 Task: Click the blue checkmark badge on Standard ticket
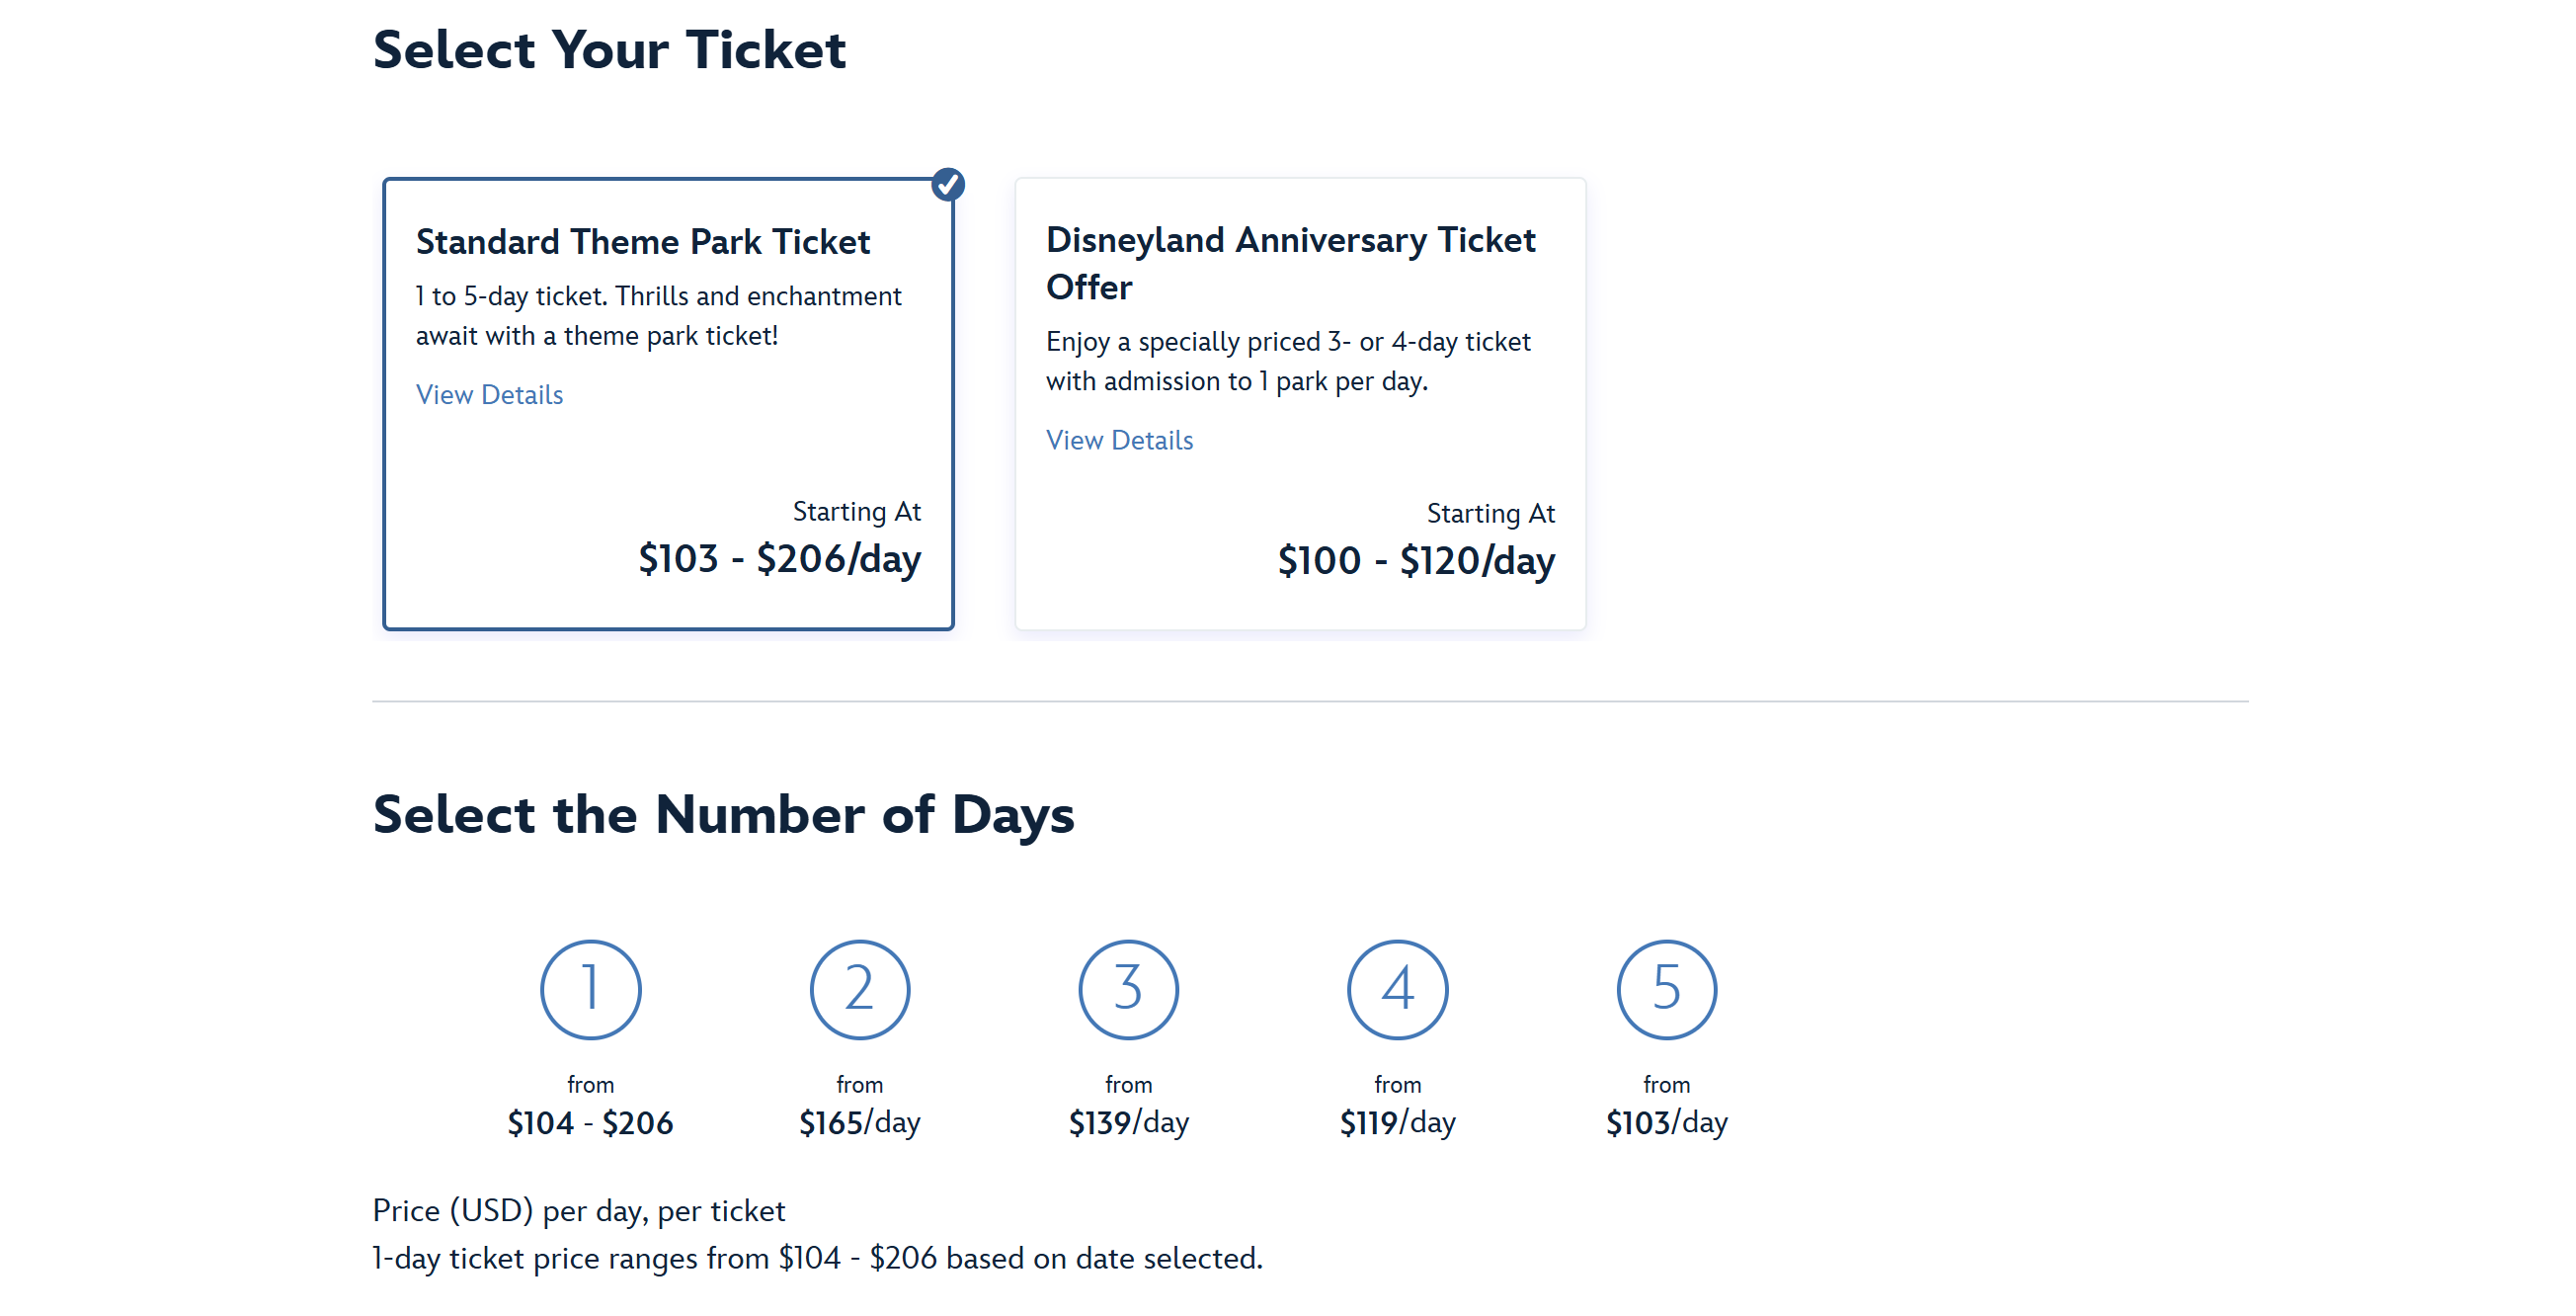[x=947, y=185]
